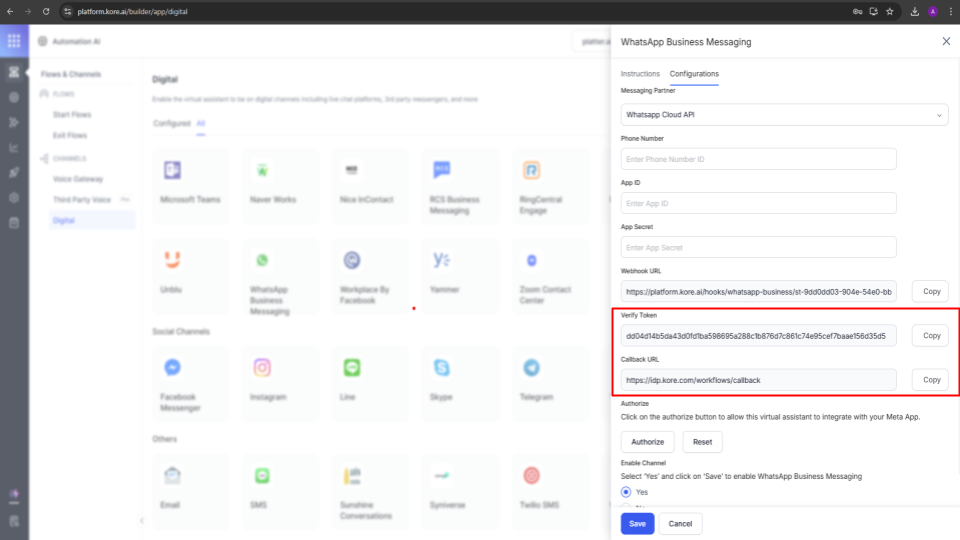This screenshot has width=960, height=540.
Task: Select the Facebook Messenger channel icon
Action: tap(172, 367)
